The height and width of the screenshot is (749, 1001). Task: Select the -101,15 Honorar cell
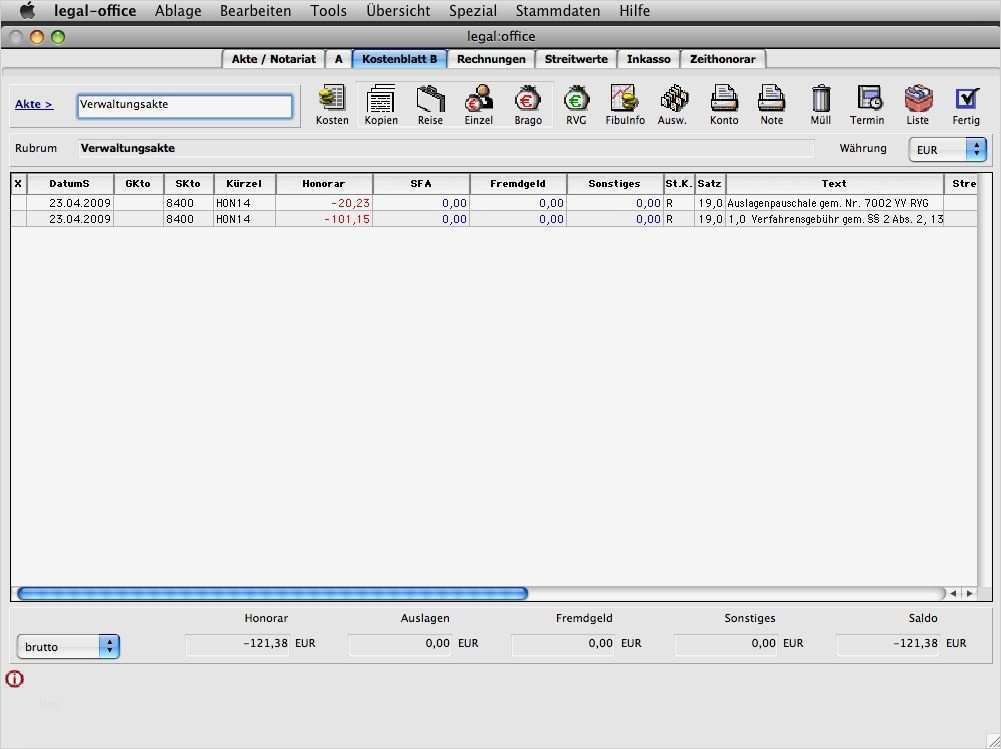point(324,219)
